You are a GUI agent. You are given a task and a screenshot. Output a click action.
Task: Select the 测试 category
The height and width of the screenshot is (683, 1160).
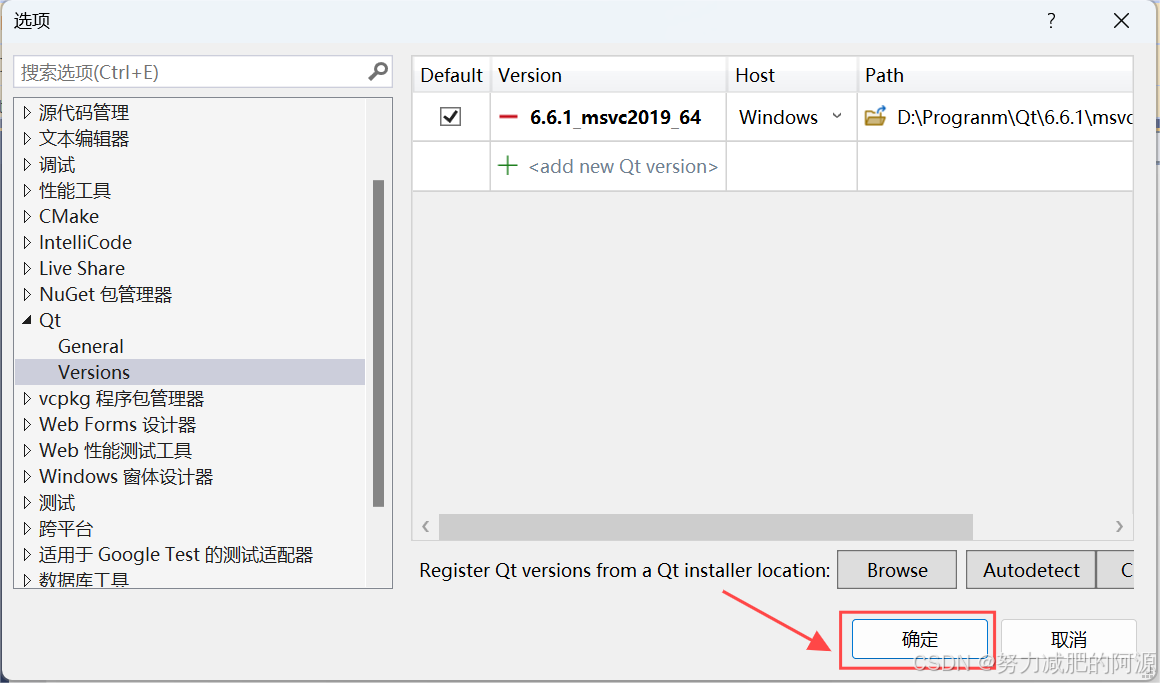(57, 502)
